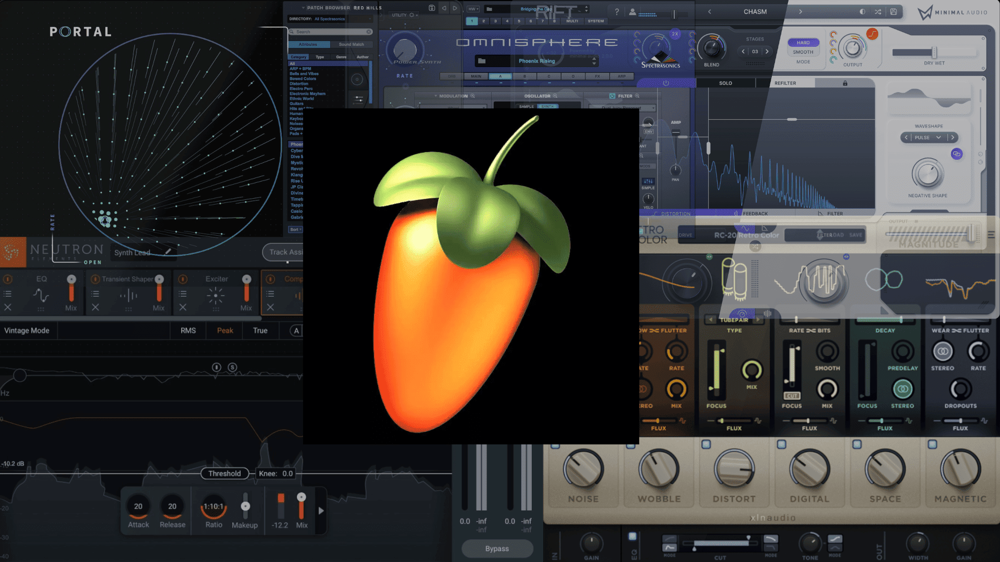The height and width of the screenshot is (562, 1000).
Task: Click the link icon below Waveshape selector
Action: (x=956, y=154)
